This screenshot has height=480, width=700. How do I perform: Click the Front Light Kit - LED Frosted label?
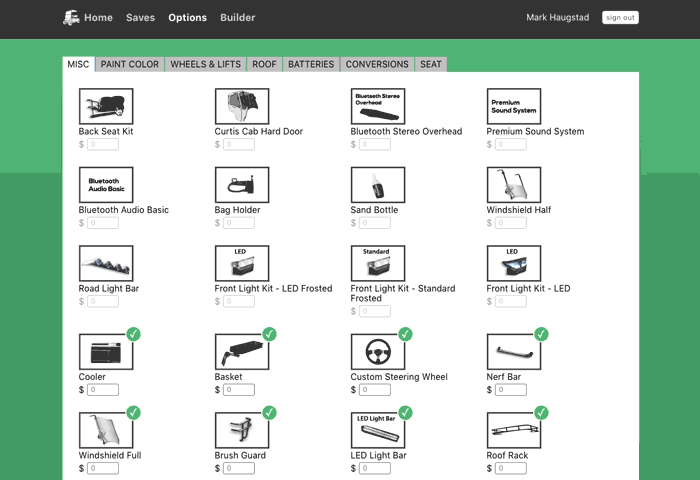point(273,288)
